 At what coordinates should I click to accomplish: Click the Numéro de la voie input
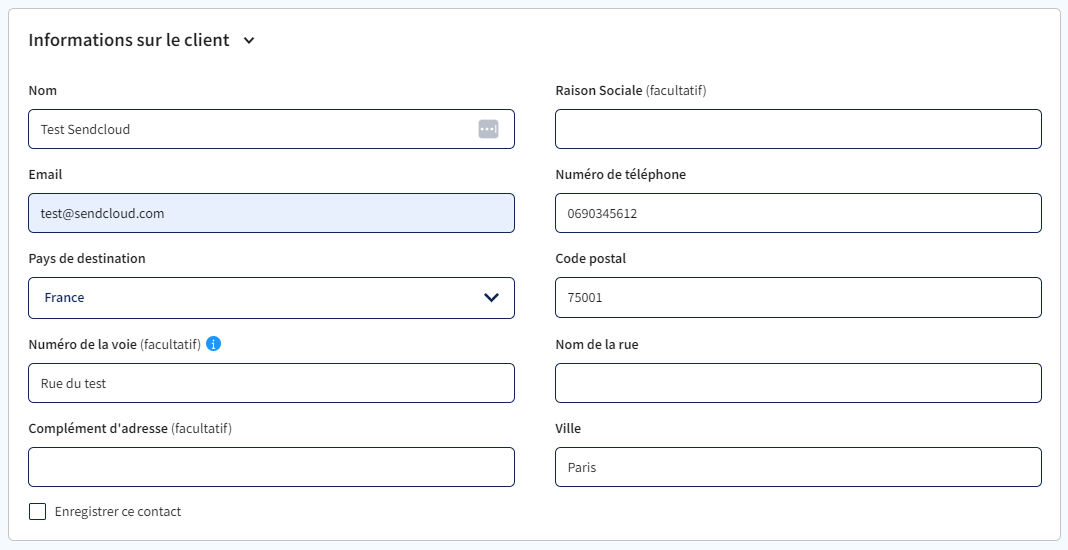point(271,383)
